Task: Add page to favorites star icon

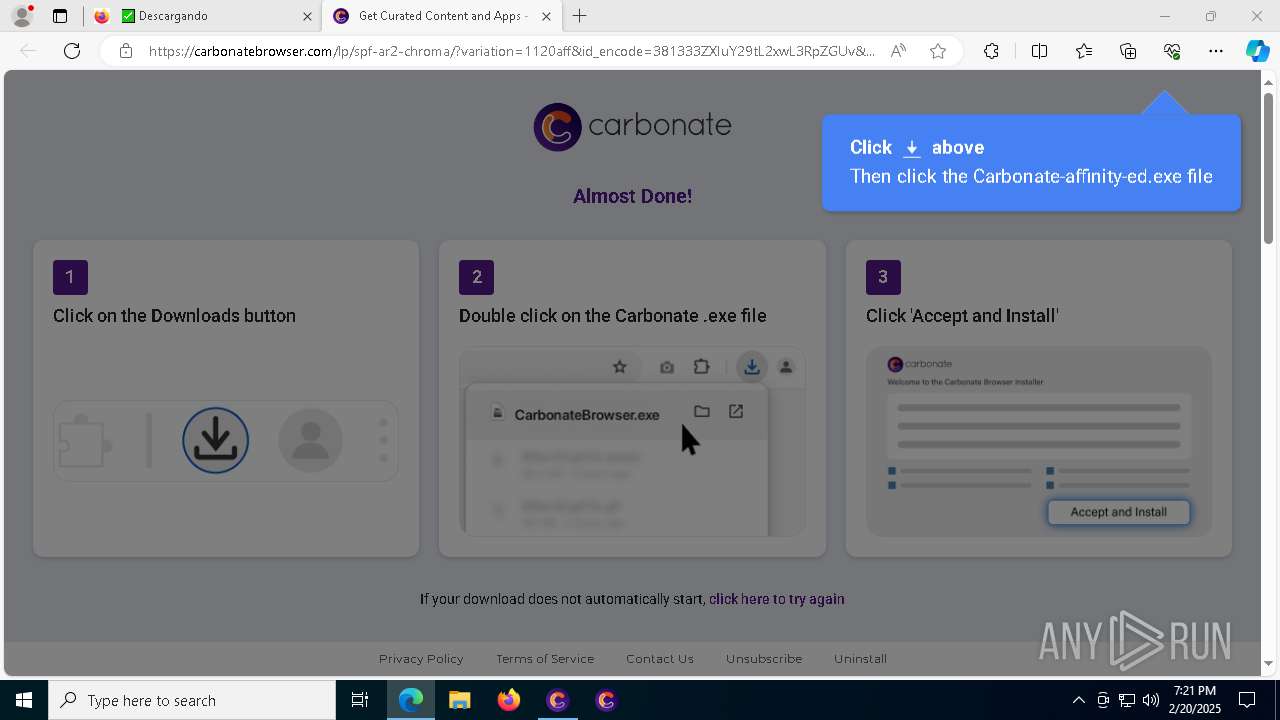Action: (938, 51)
